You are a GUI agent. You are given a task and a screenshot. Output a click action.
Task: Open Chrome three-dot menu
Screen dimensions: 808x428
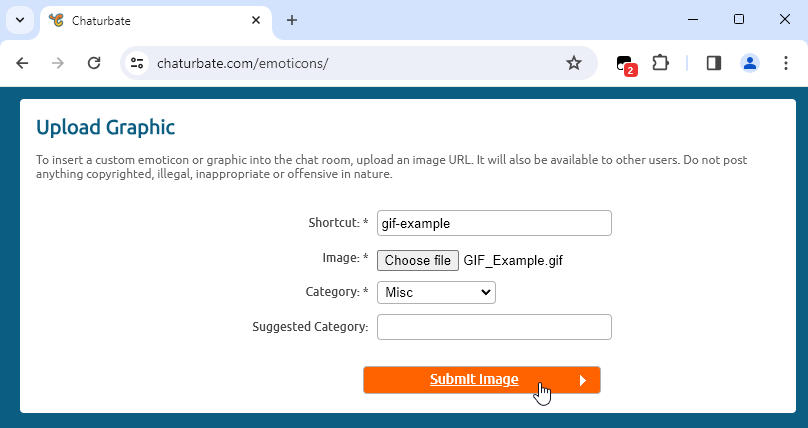click(785, 63)
